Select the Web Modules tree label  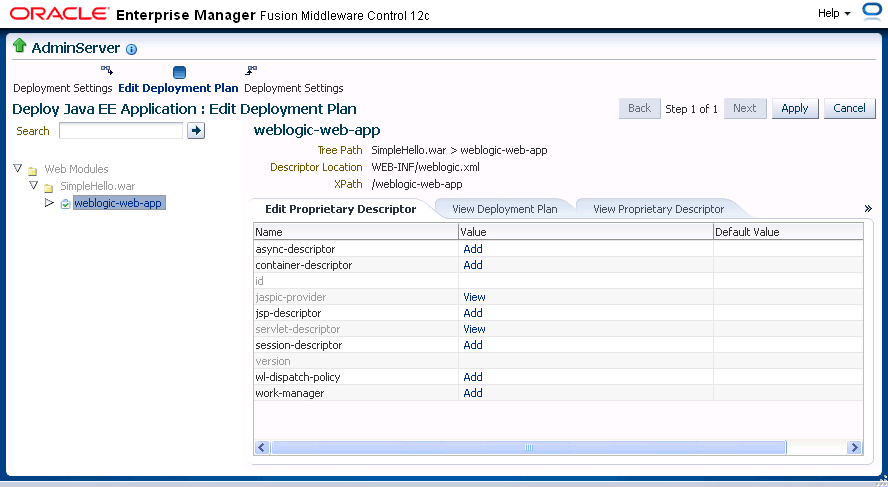pyautogui.click(x=76, y=169)
